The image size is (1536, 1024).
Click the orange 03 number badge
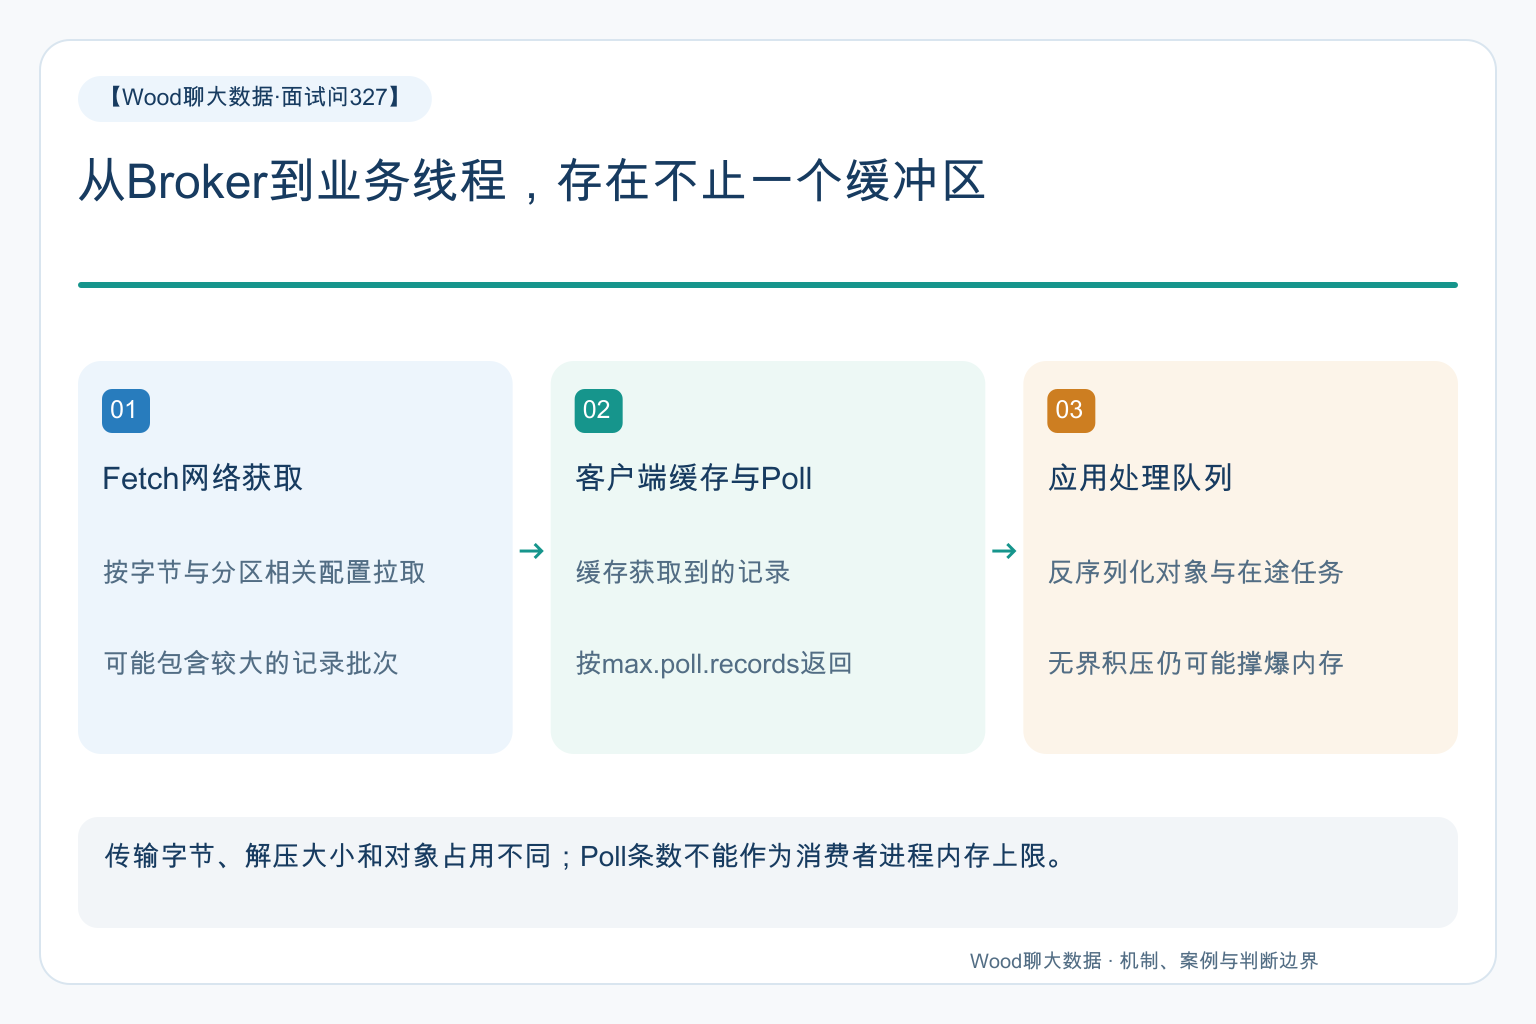(1071, 411)
